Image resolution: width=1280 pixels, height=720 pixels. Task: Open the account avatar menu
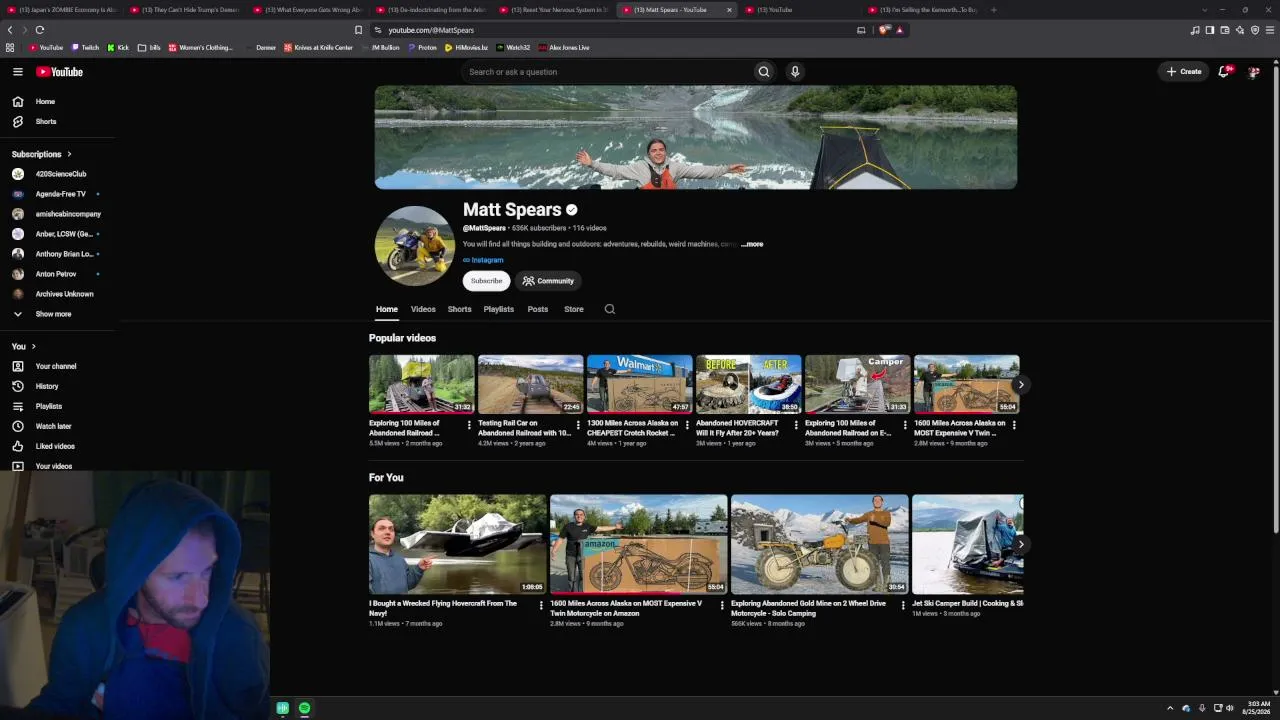pos(1254,72)
